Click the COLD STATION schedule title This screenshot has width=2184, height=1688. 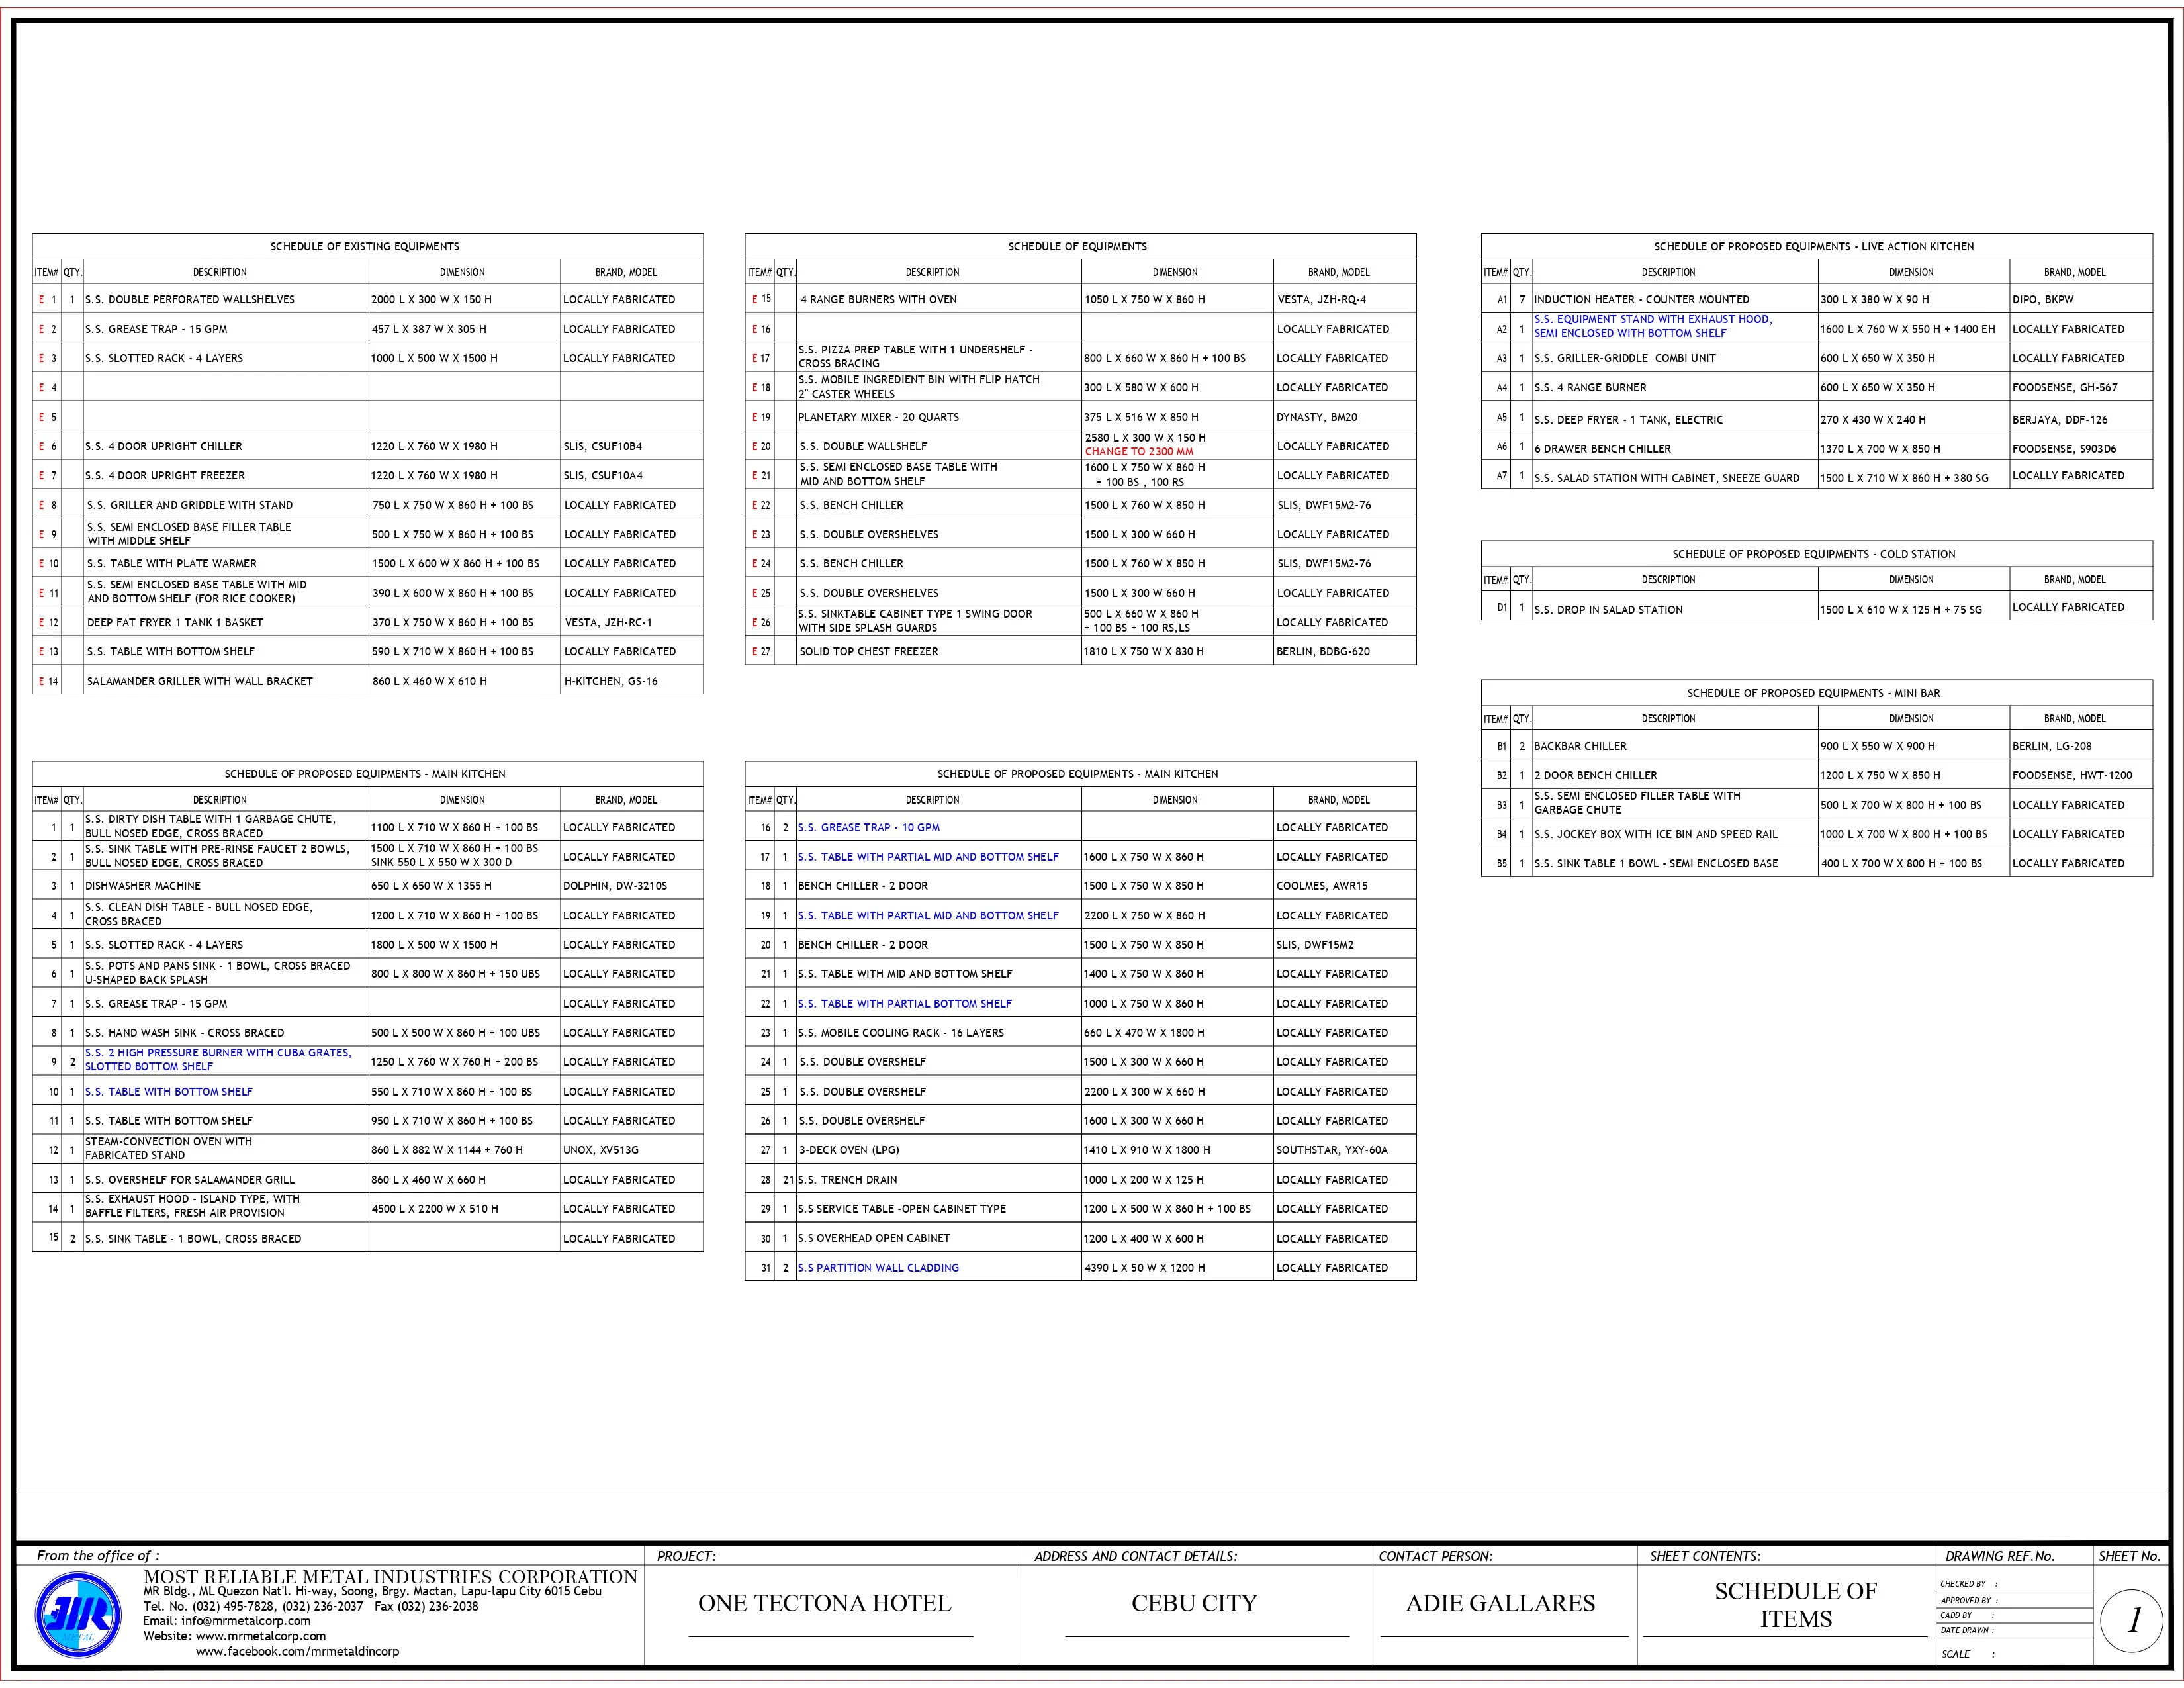coord(1813,554)
